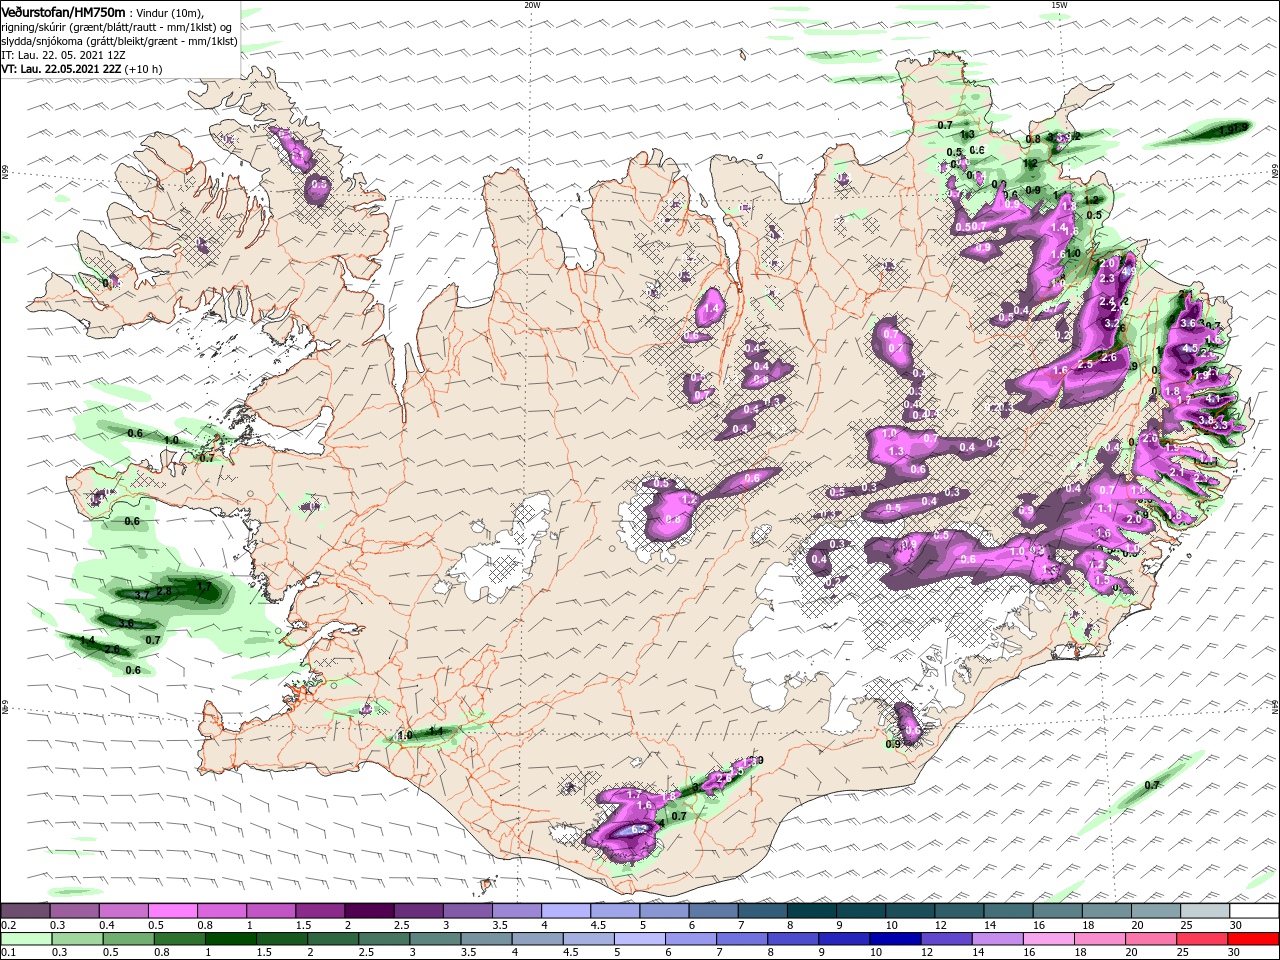The height and width of the screenshot is (960, 1280).
Task: Click the 'VT: Lau. 22.05.2021 22Z (+10 h)' line
Action: point(82,69)
